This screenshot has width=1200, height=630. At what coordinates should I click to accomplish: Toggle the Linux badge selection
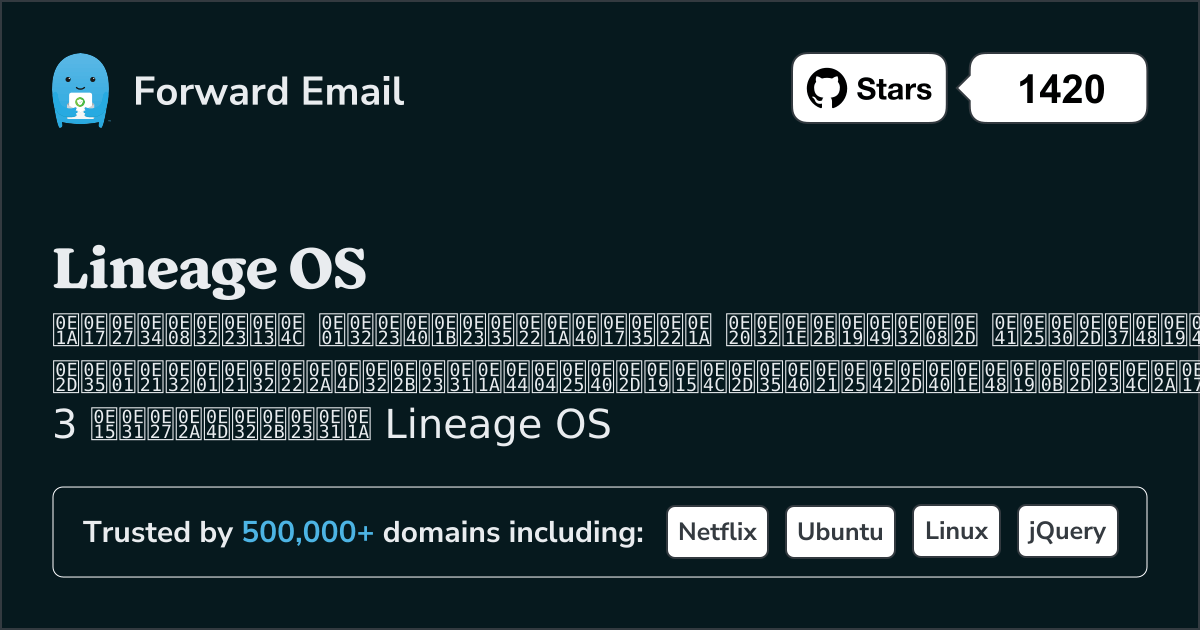[x=956, y=531]
